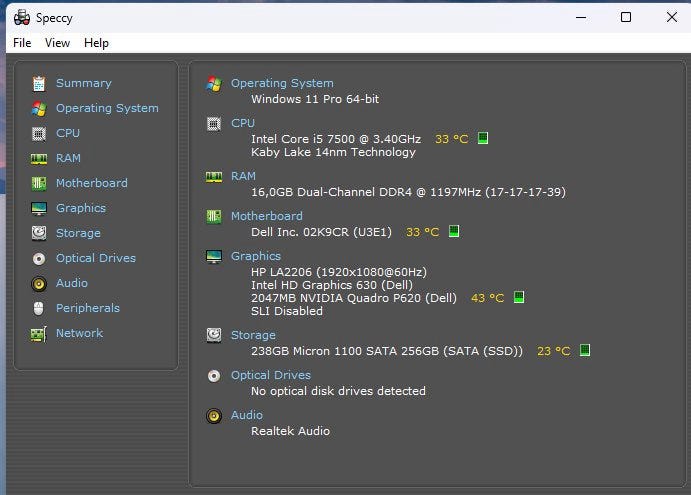
Task: Select Peripherals in the sidebar
Action: point(88,308)
